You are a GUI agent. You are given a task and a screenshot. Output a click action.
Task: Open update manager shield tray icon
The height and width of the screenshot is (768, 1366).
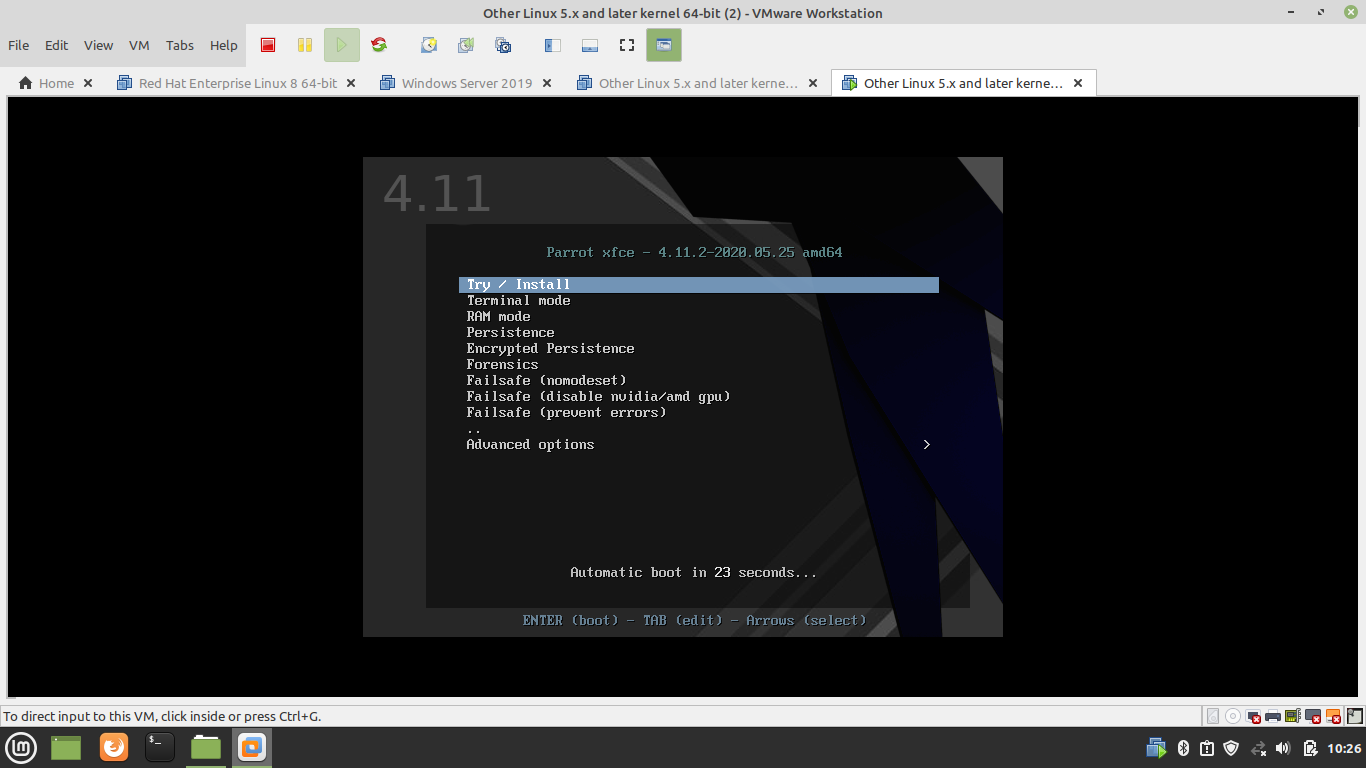(x=1231, y=748)
